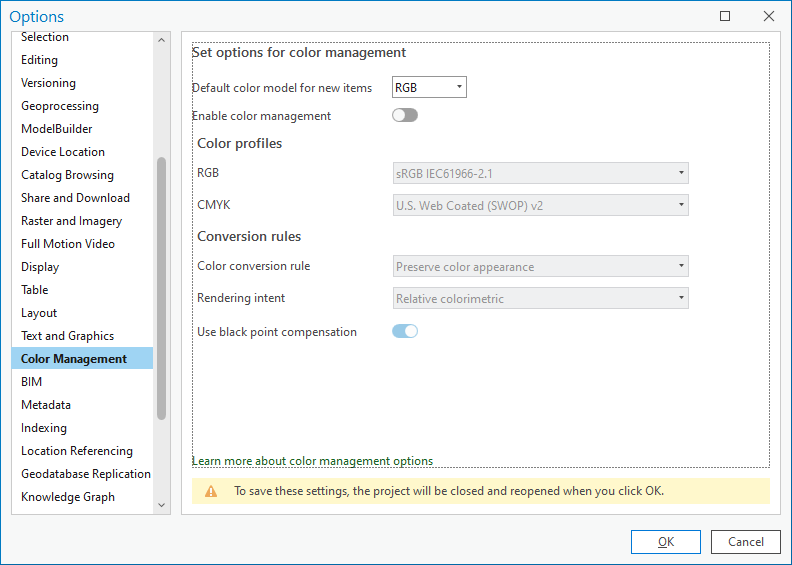Screen dimensions: 792x565
Task: Open the Knowledge Graph options
Action: [x=68, y=497]
